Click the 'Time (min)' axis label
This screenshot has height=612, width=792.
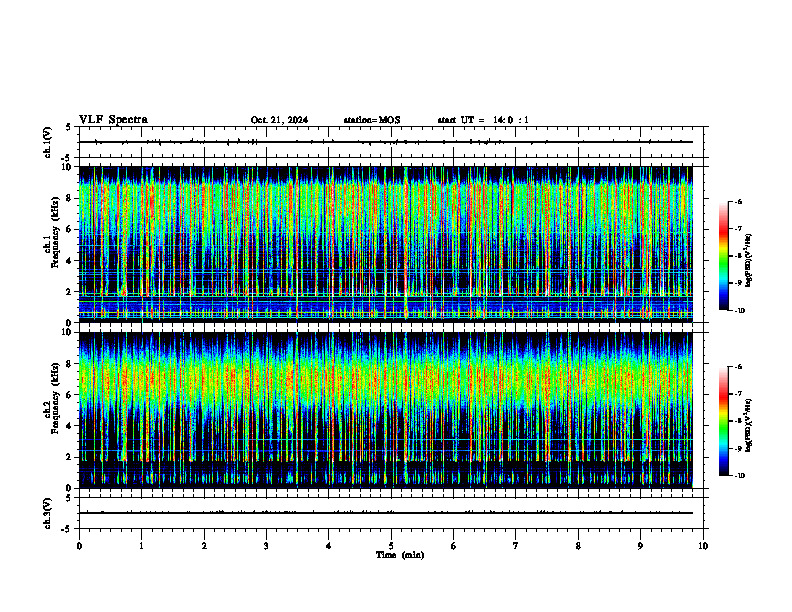(x=400, y=555)
